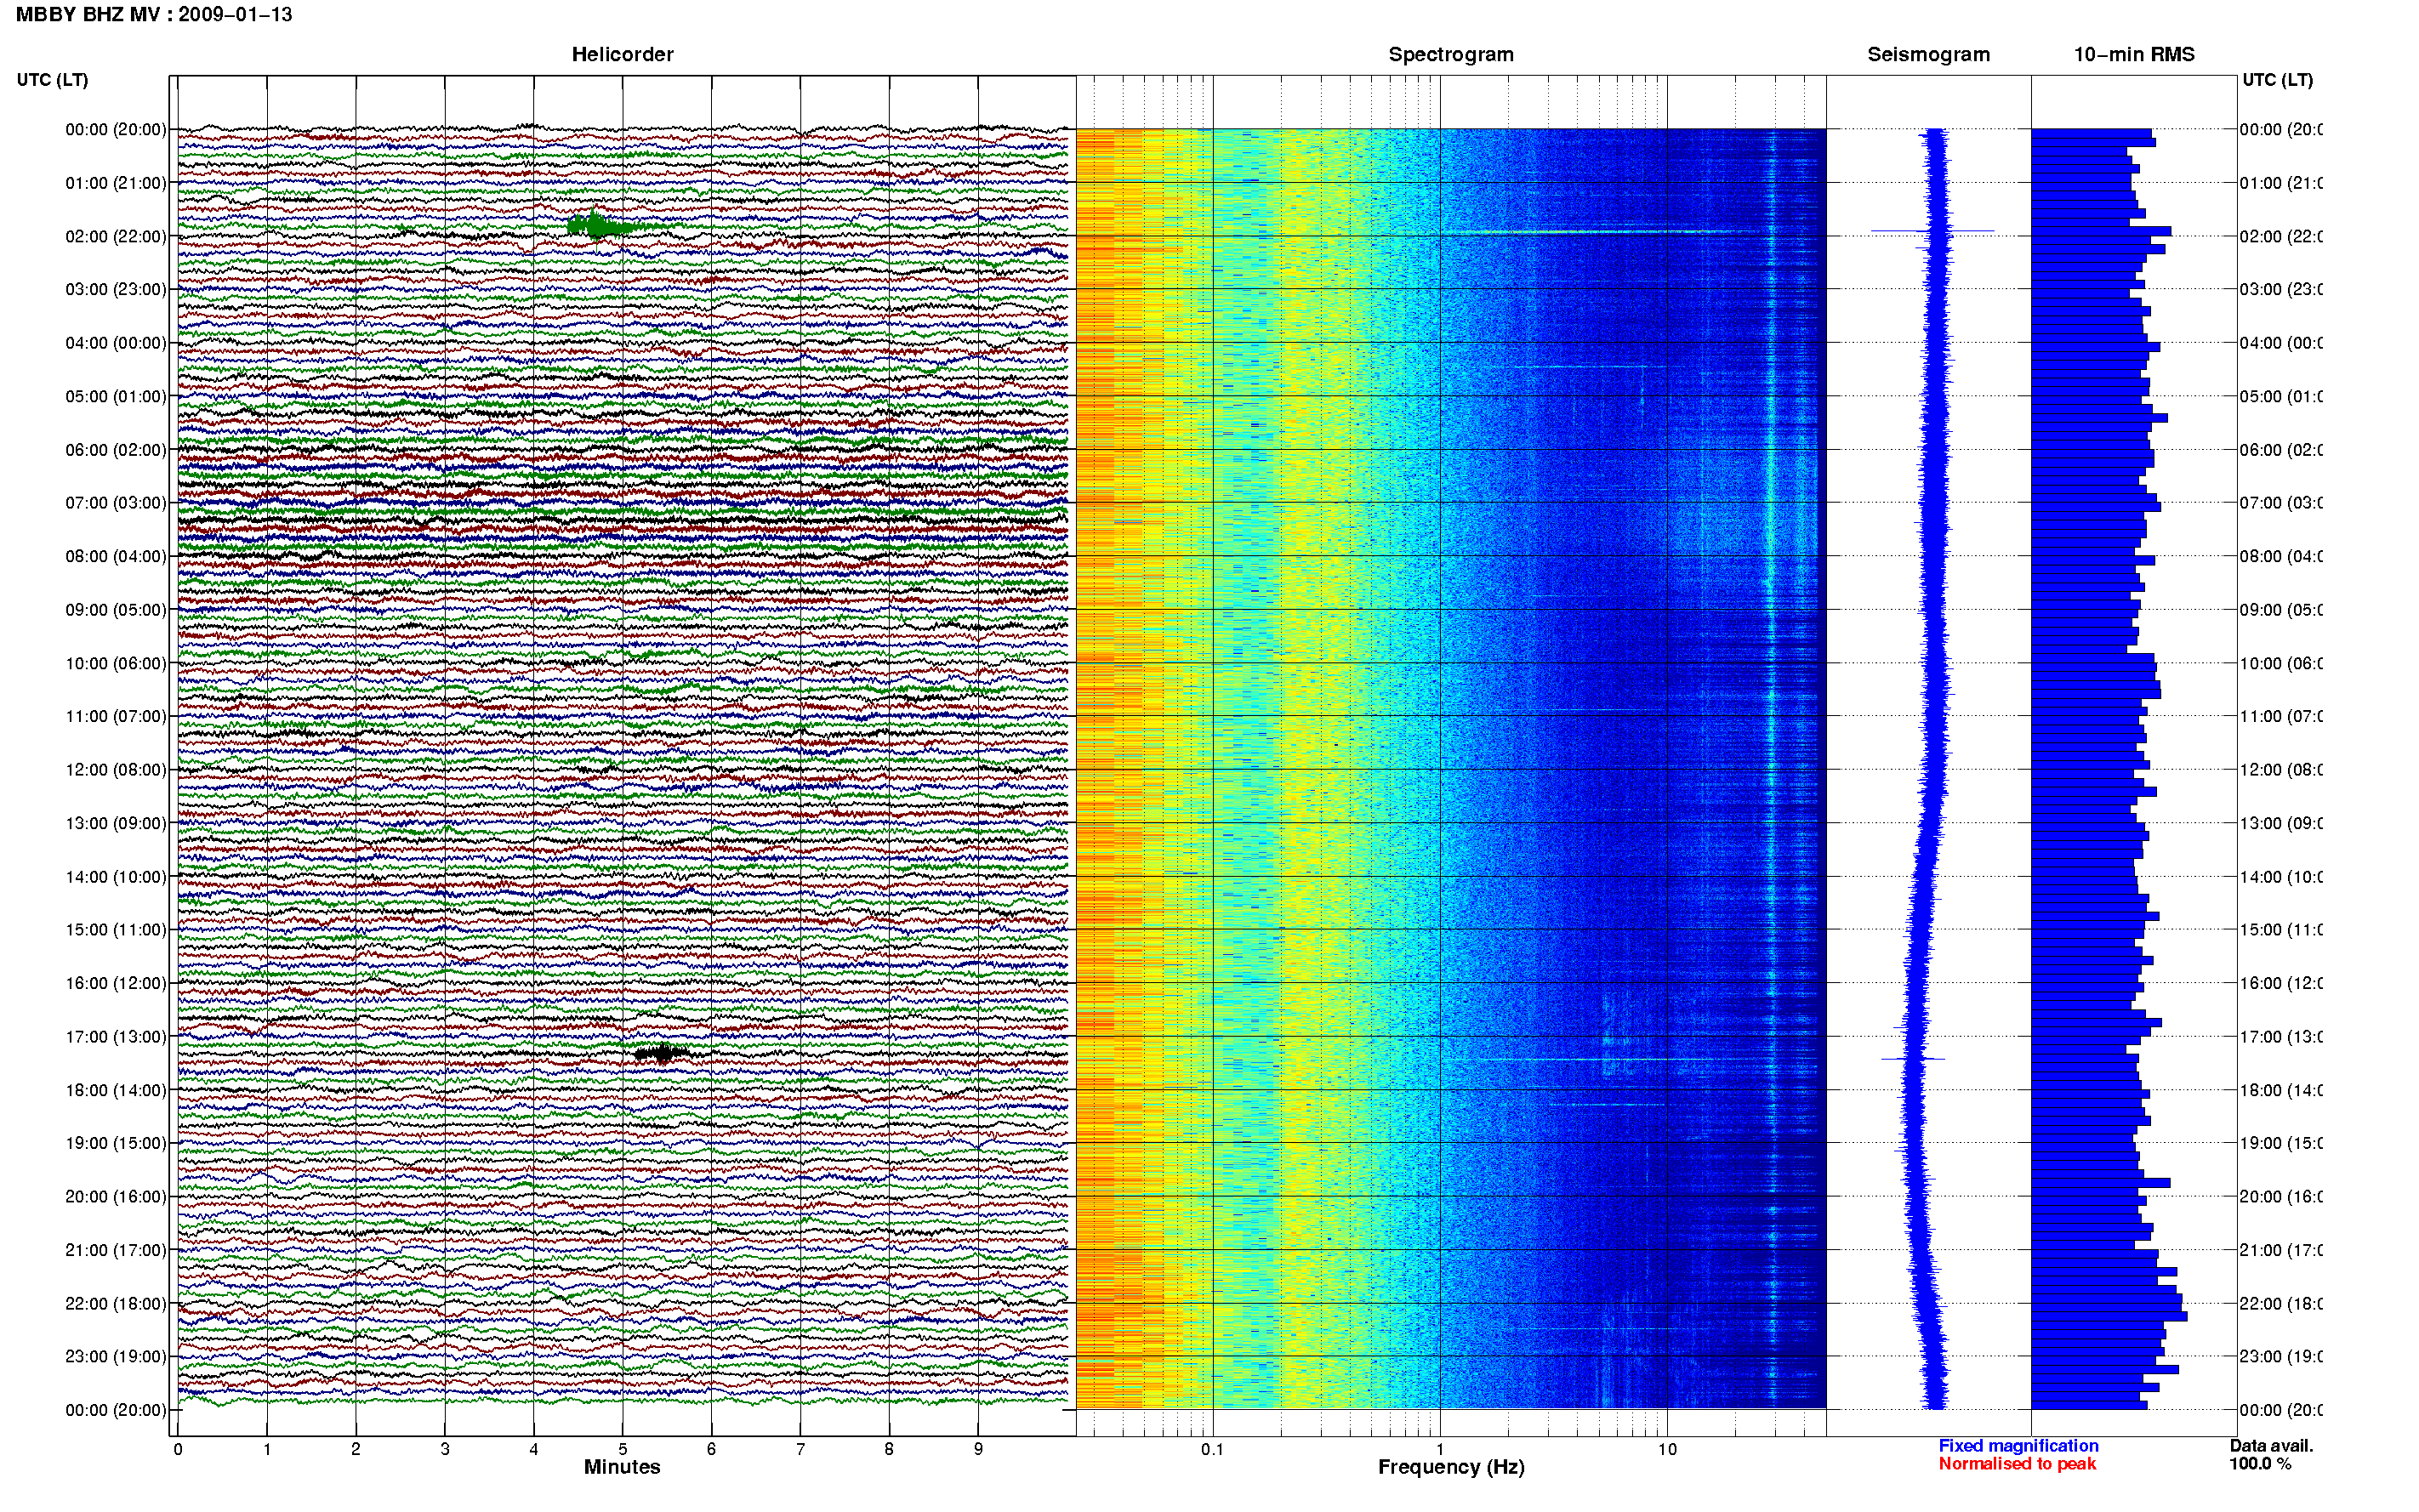Click left-axis time label "22:00 (18:00)"

(116, 1304)
